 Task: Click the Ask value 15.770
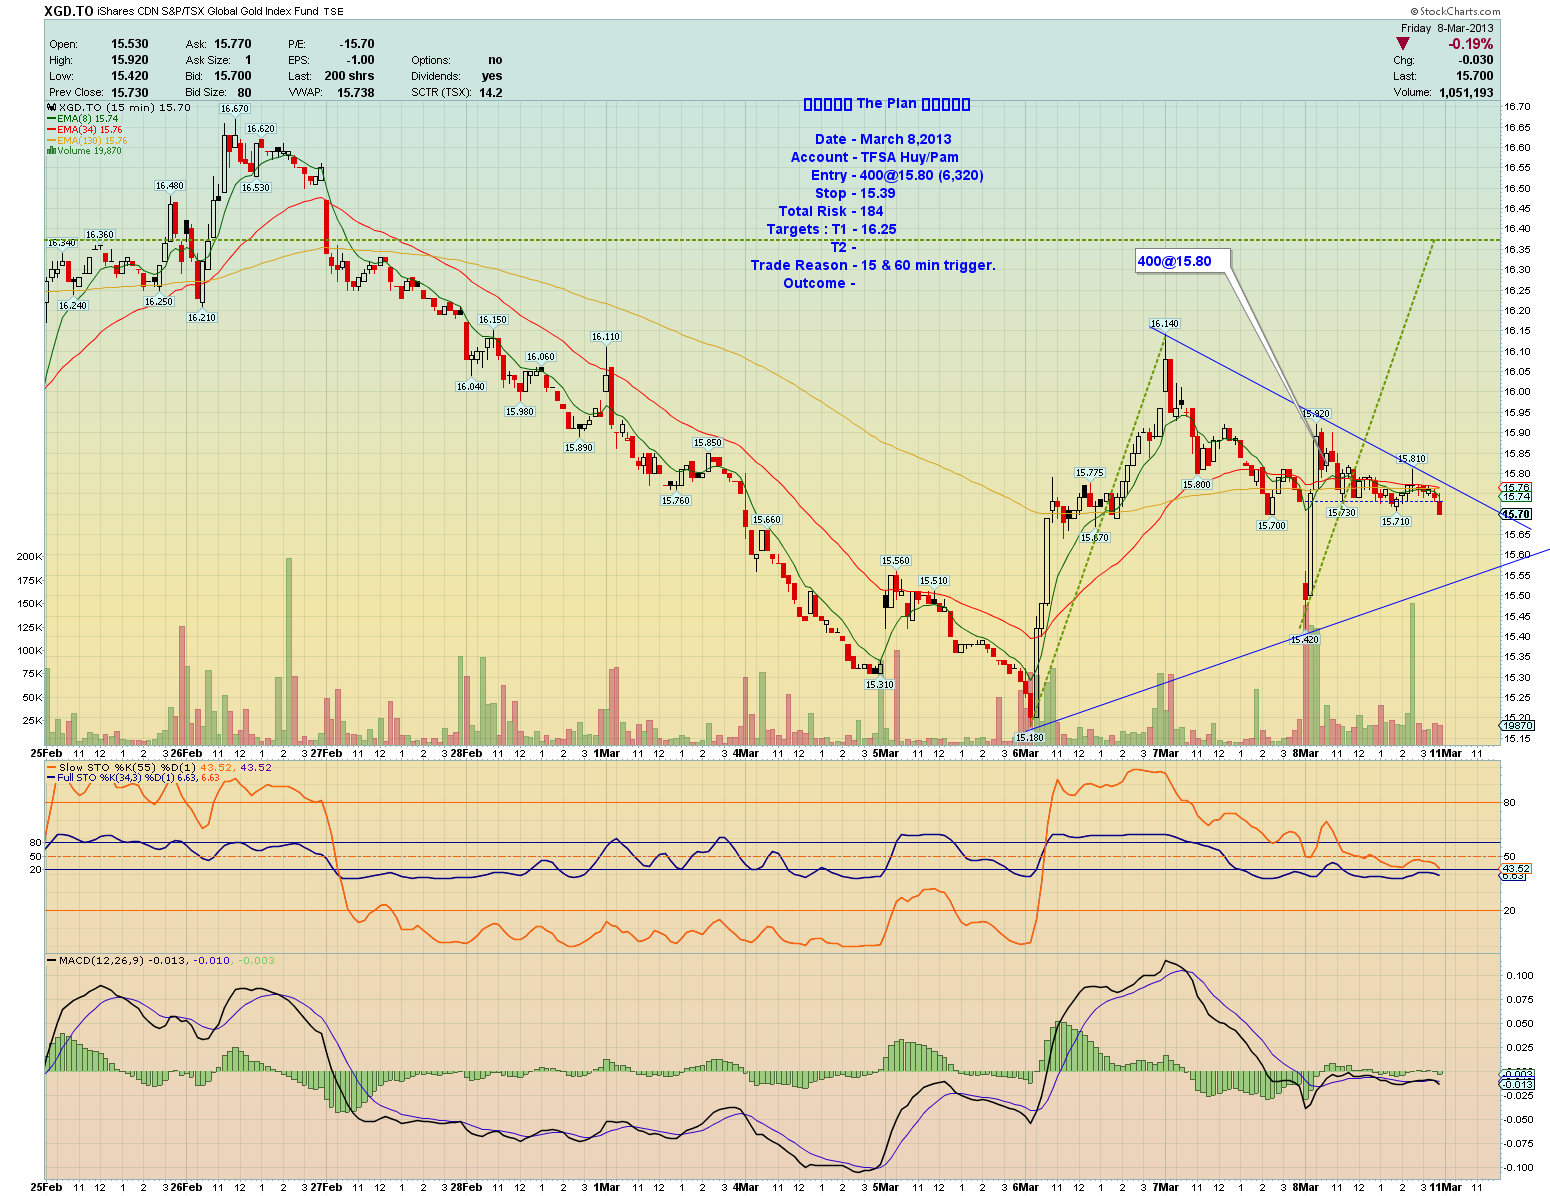click(232, 44)
